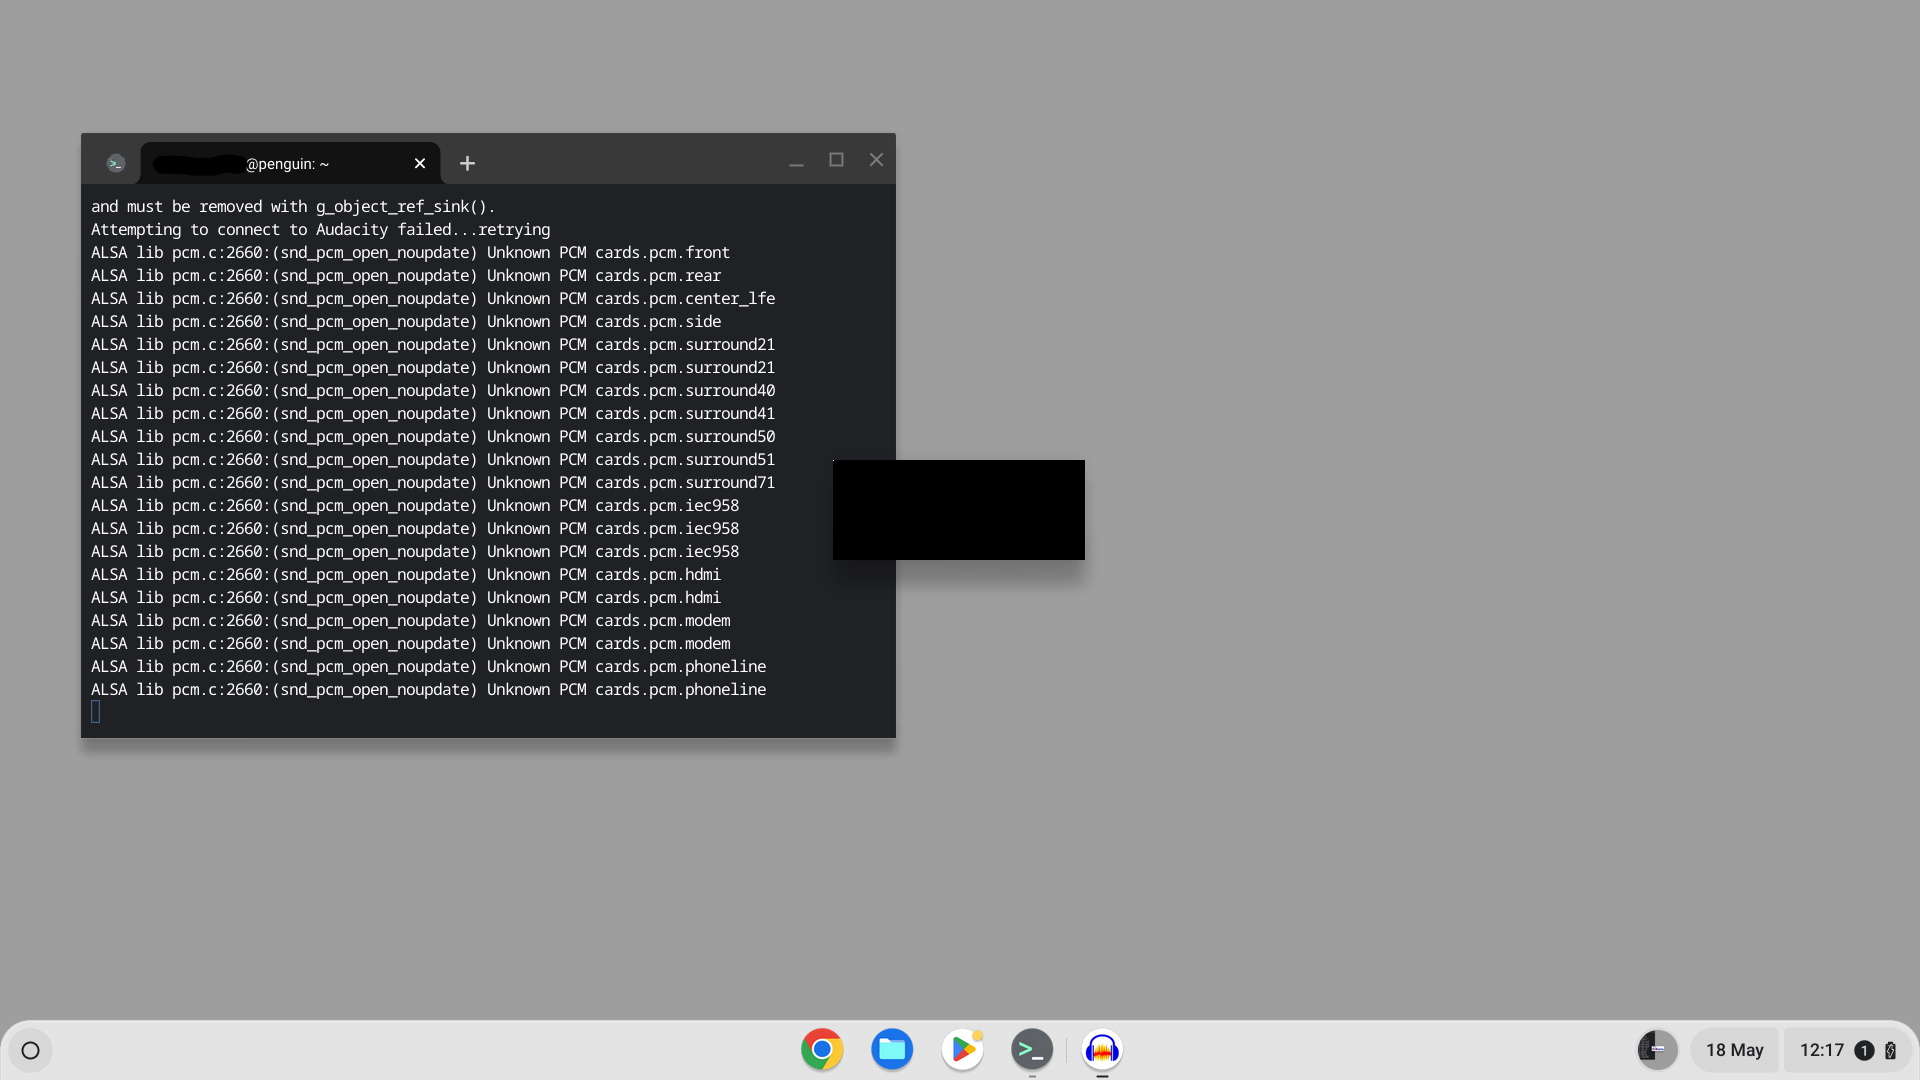This screenshot has width=1920, height=1080.
Task: Click the Audacity running indicator line
Action: click(x=1102, y=1074)
